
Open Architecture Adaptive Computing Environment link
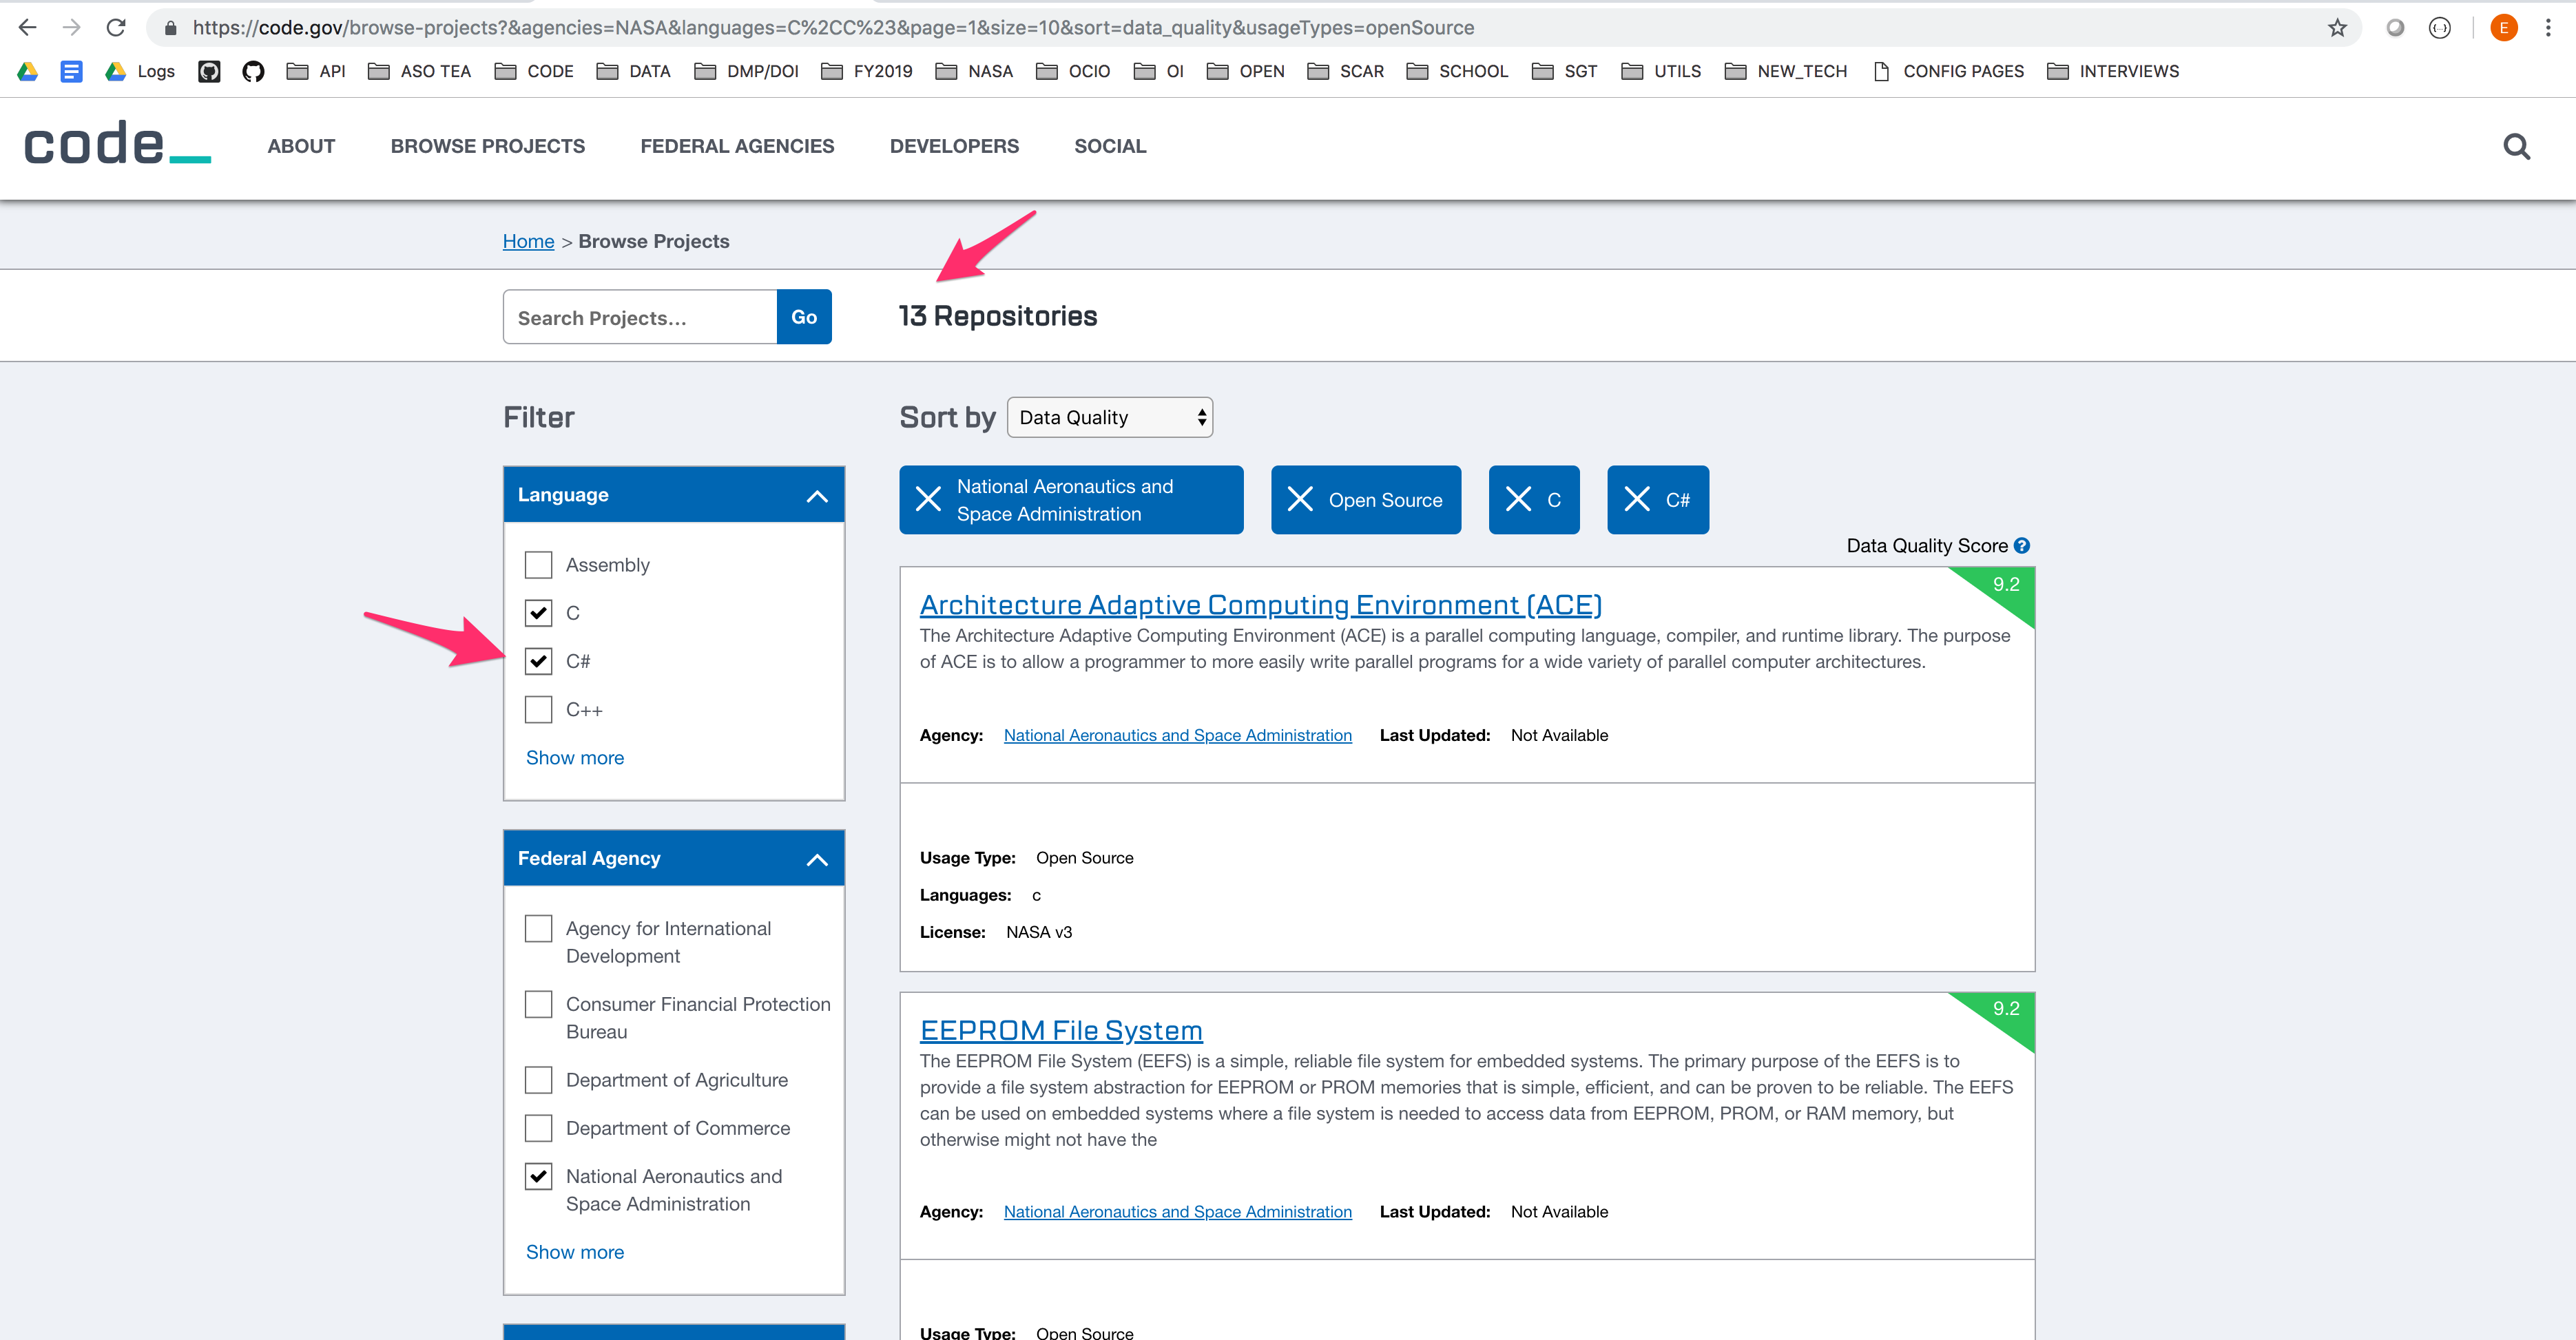click(1260, 605)
